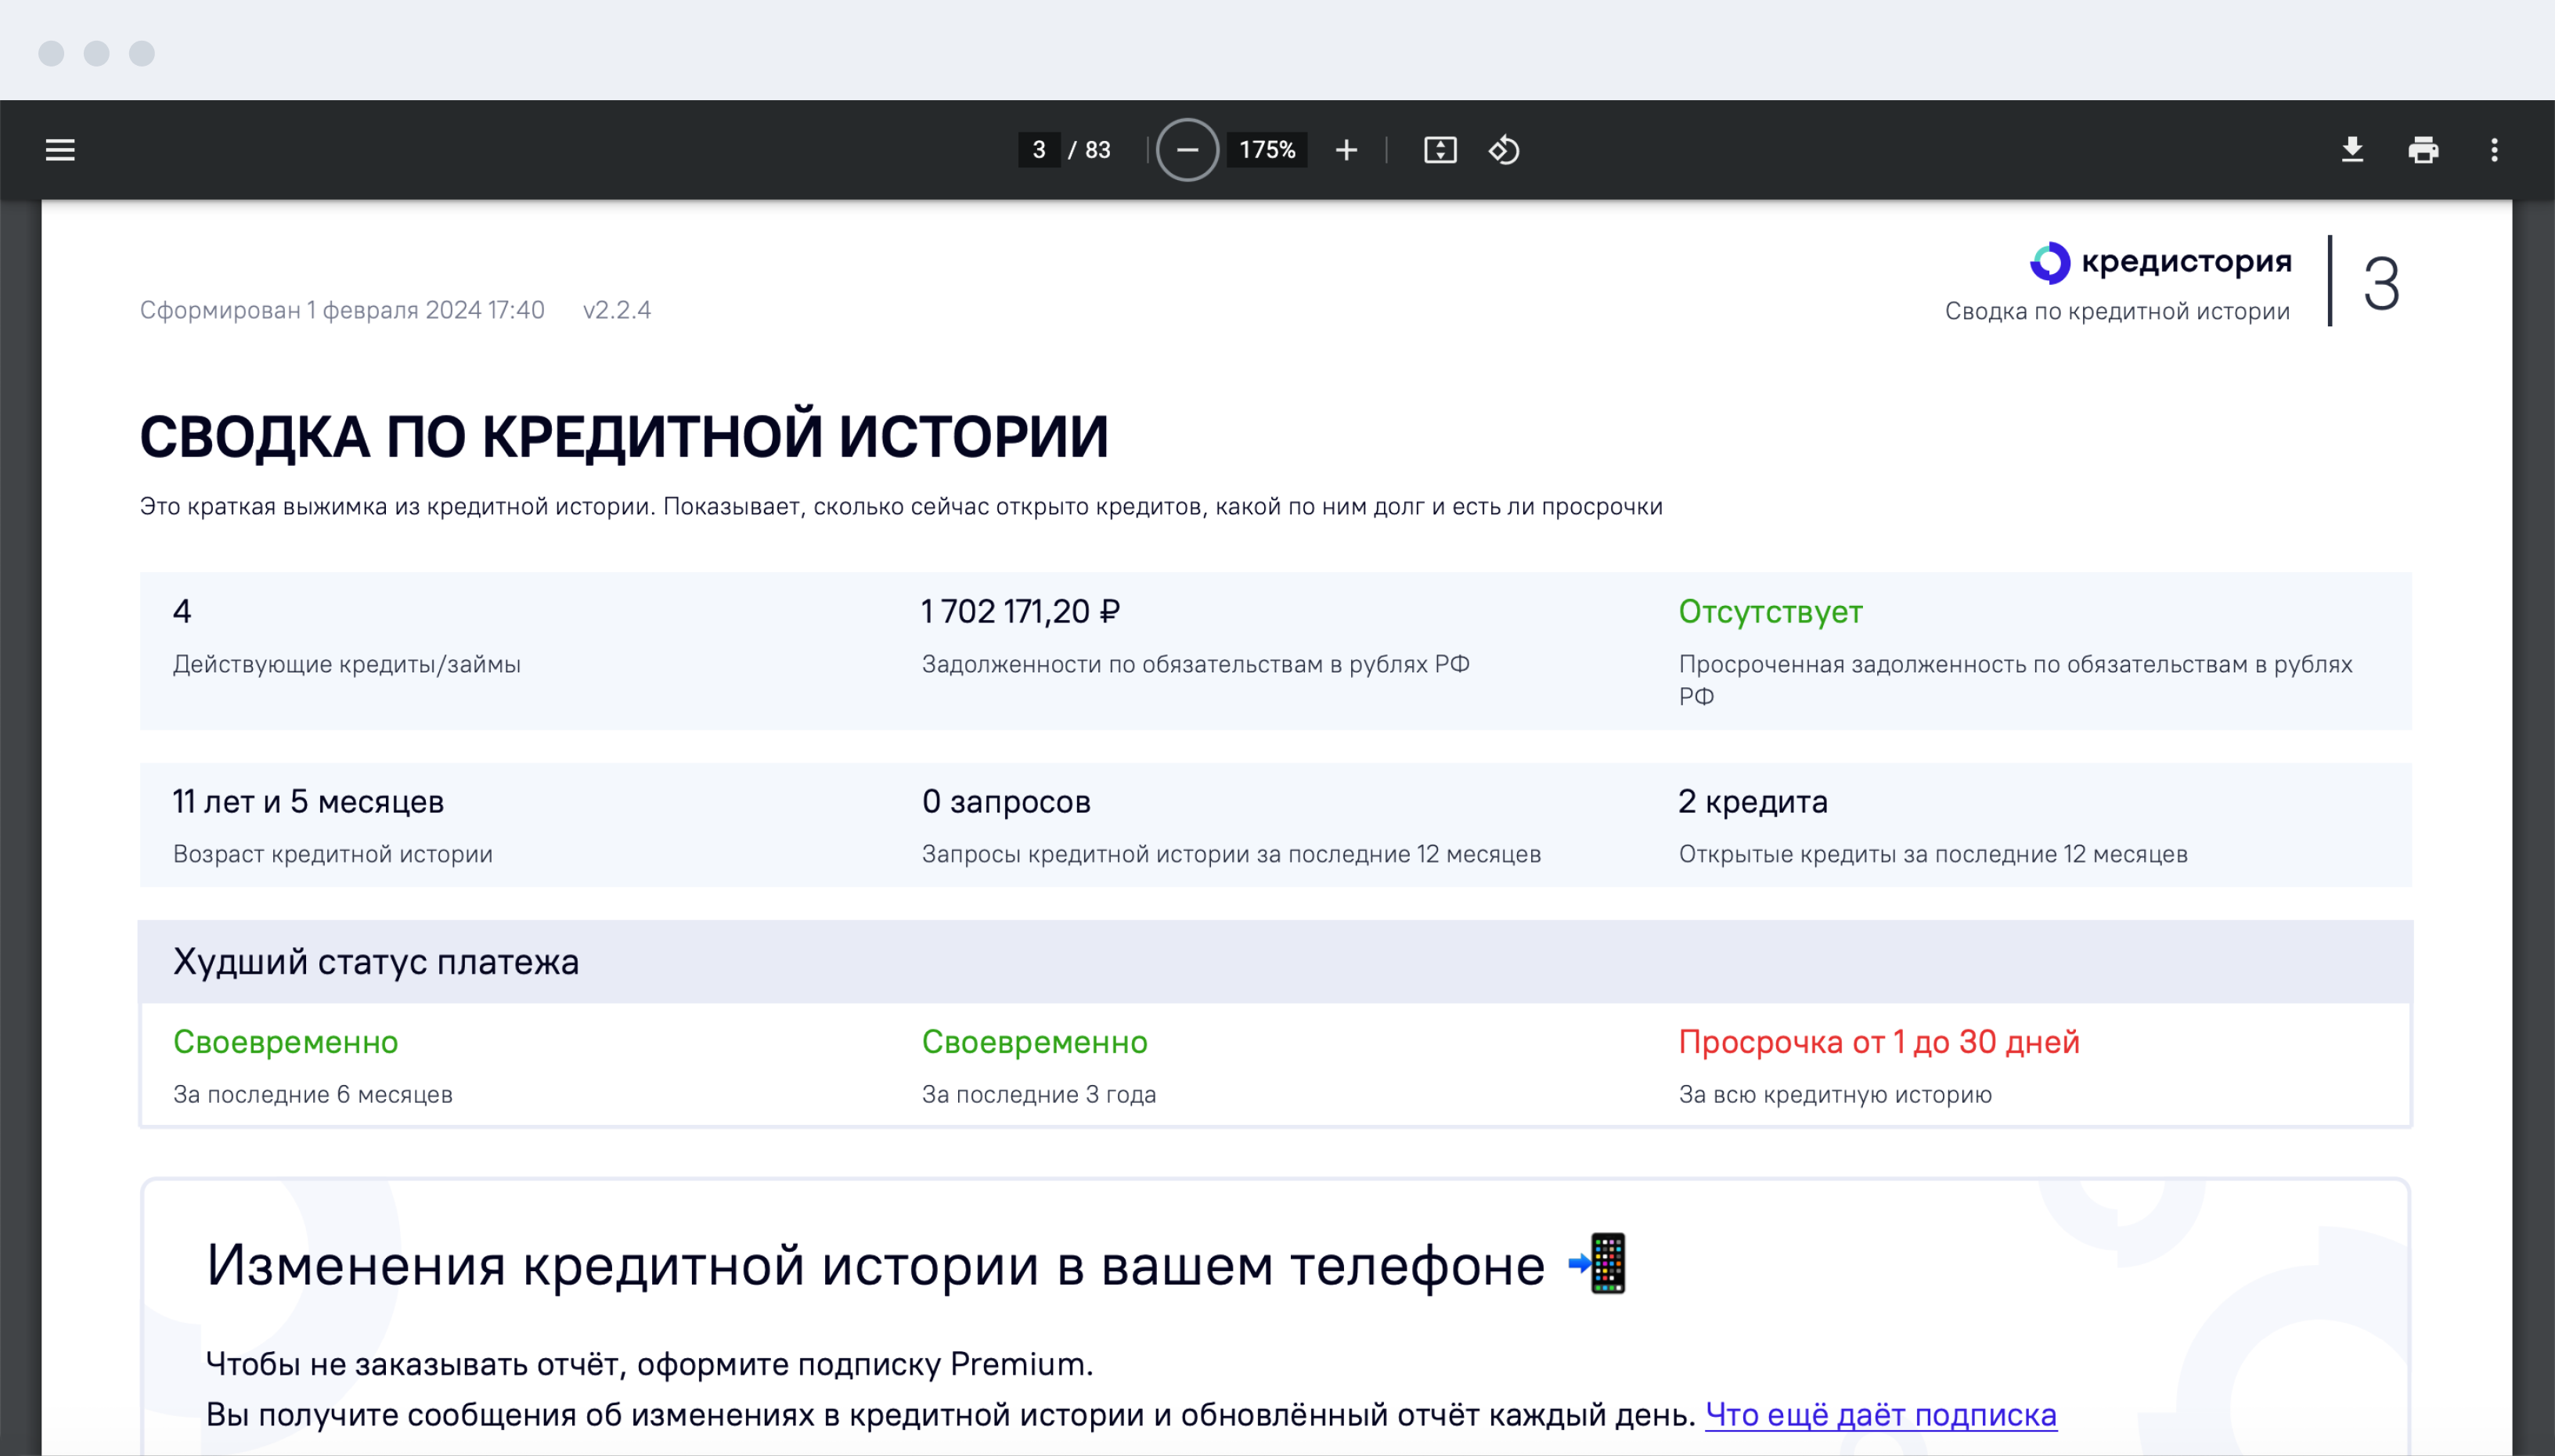Open the 'Что ещё даёт подписка' link
Screen dimensions: 2555x1456
coord(1880,1414)
